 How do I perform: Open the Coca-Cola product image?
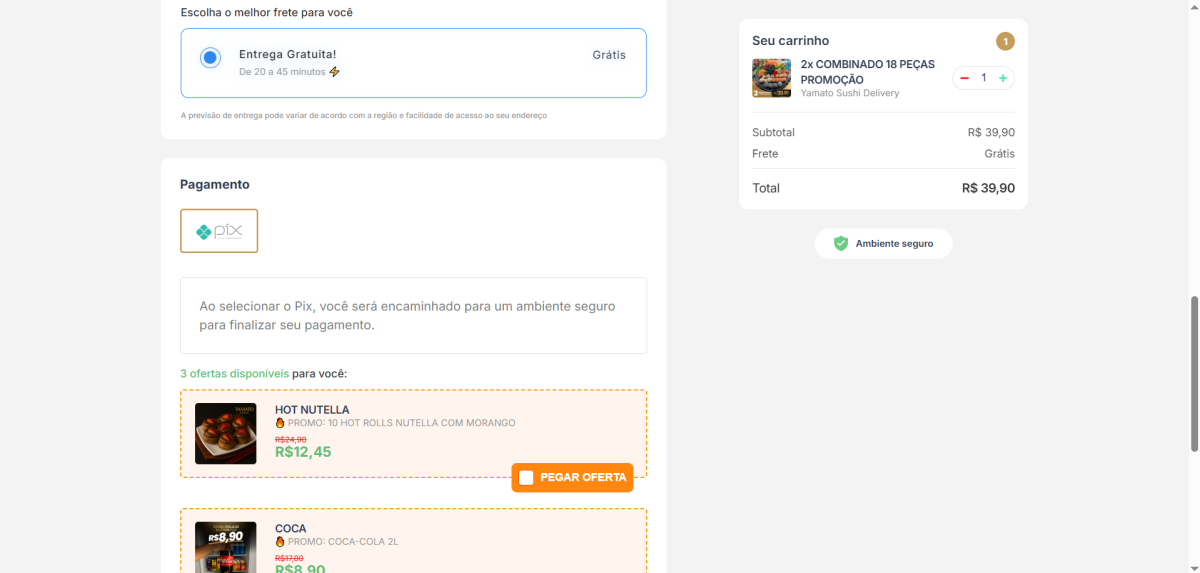coord(226,547)
